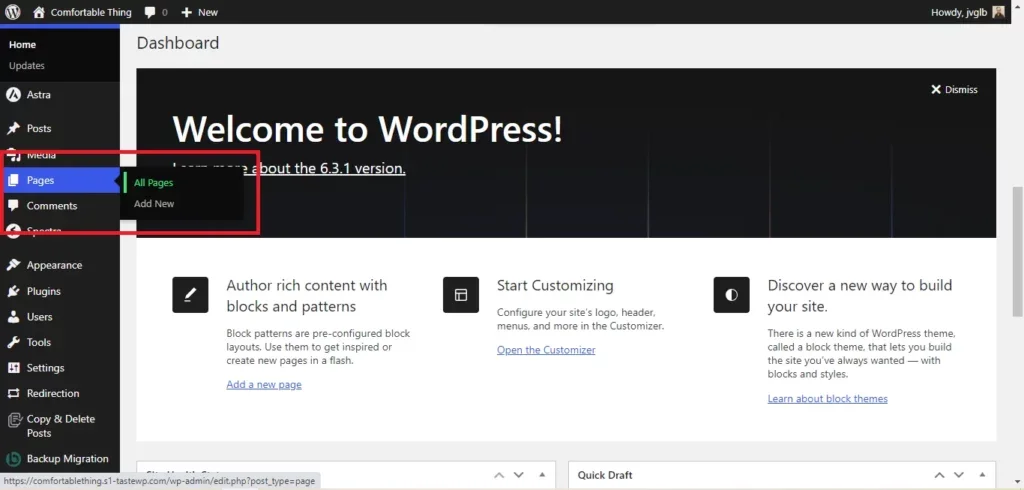Click the Dashboard page heading
The image size is (1024, 490).
pos(178,43)
